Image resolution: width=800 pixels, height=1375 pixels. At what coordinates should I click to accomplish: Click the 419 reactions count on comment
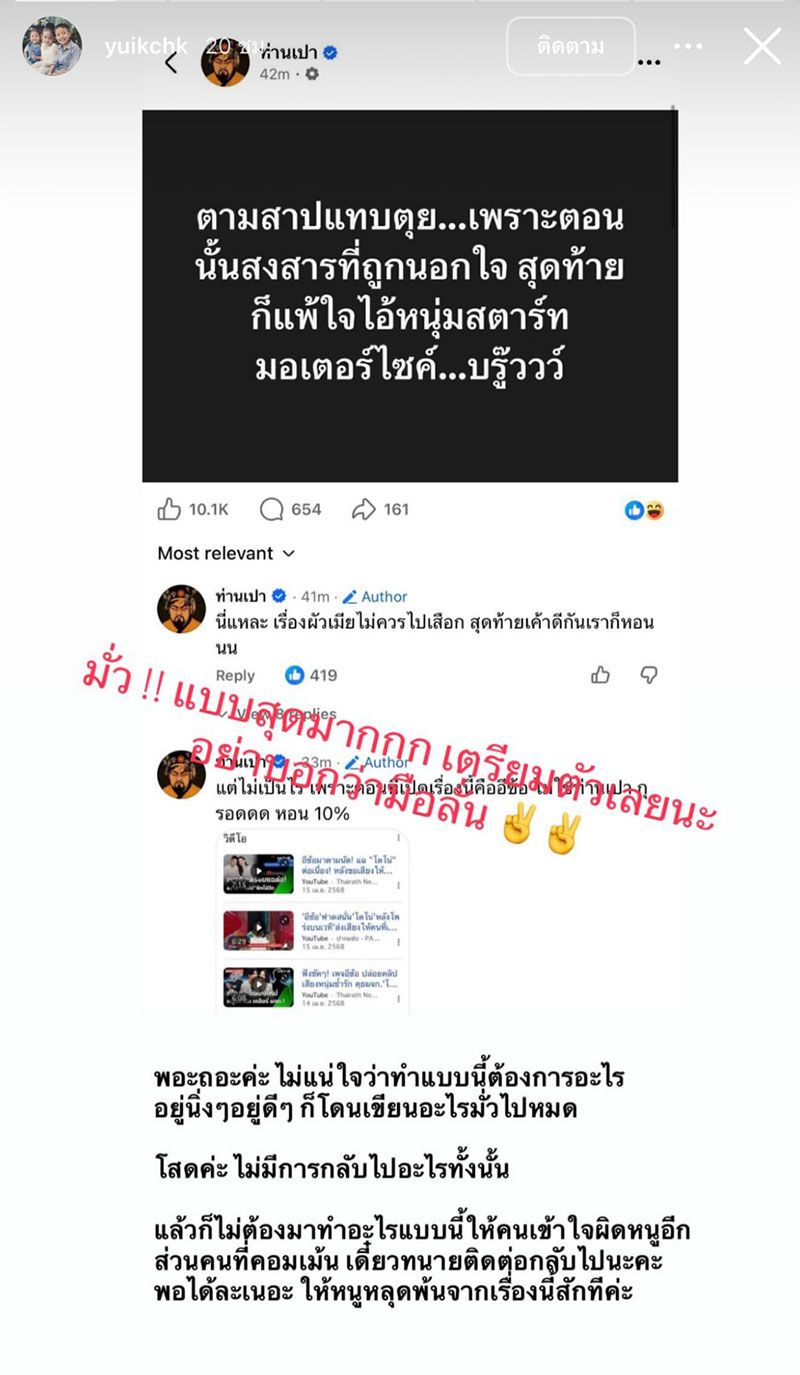tap(312, 675)
